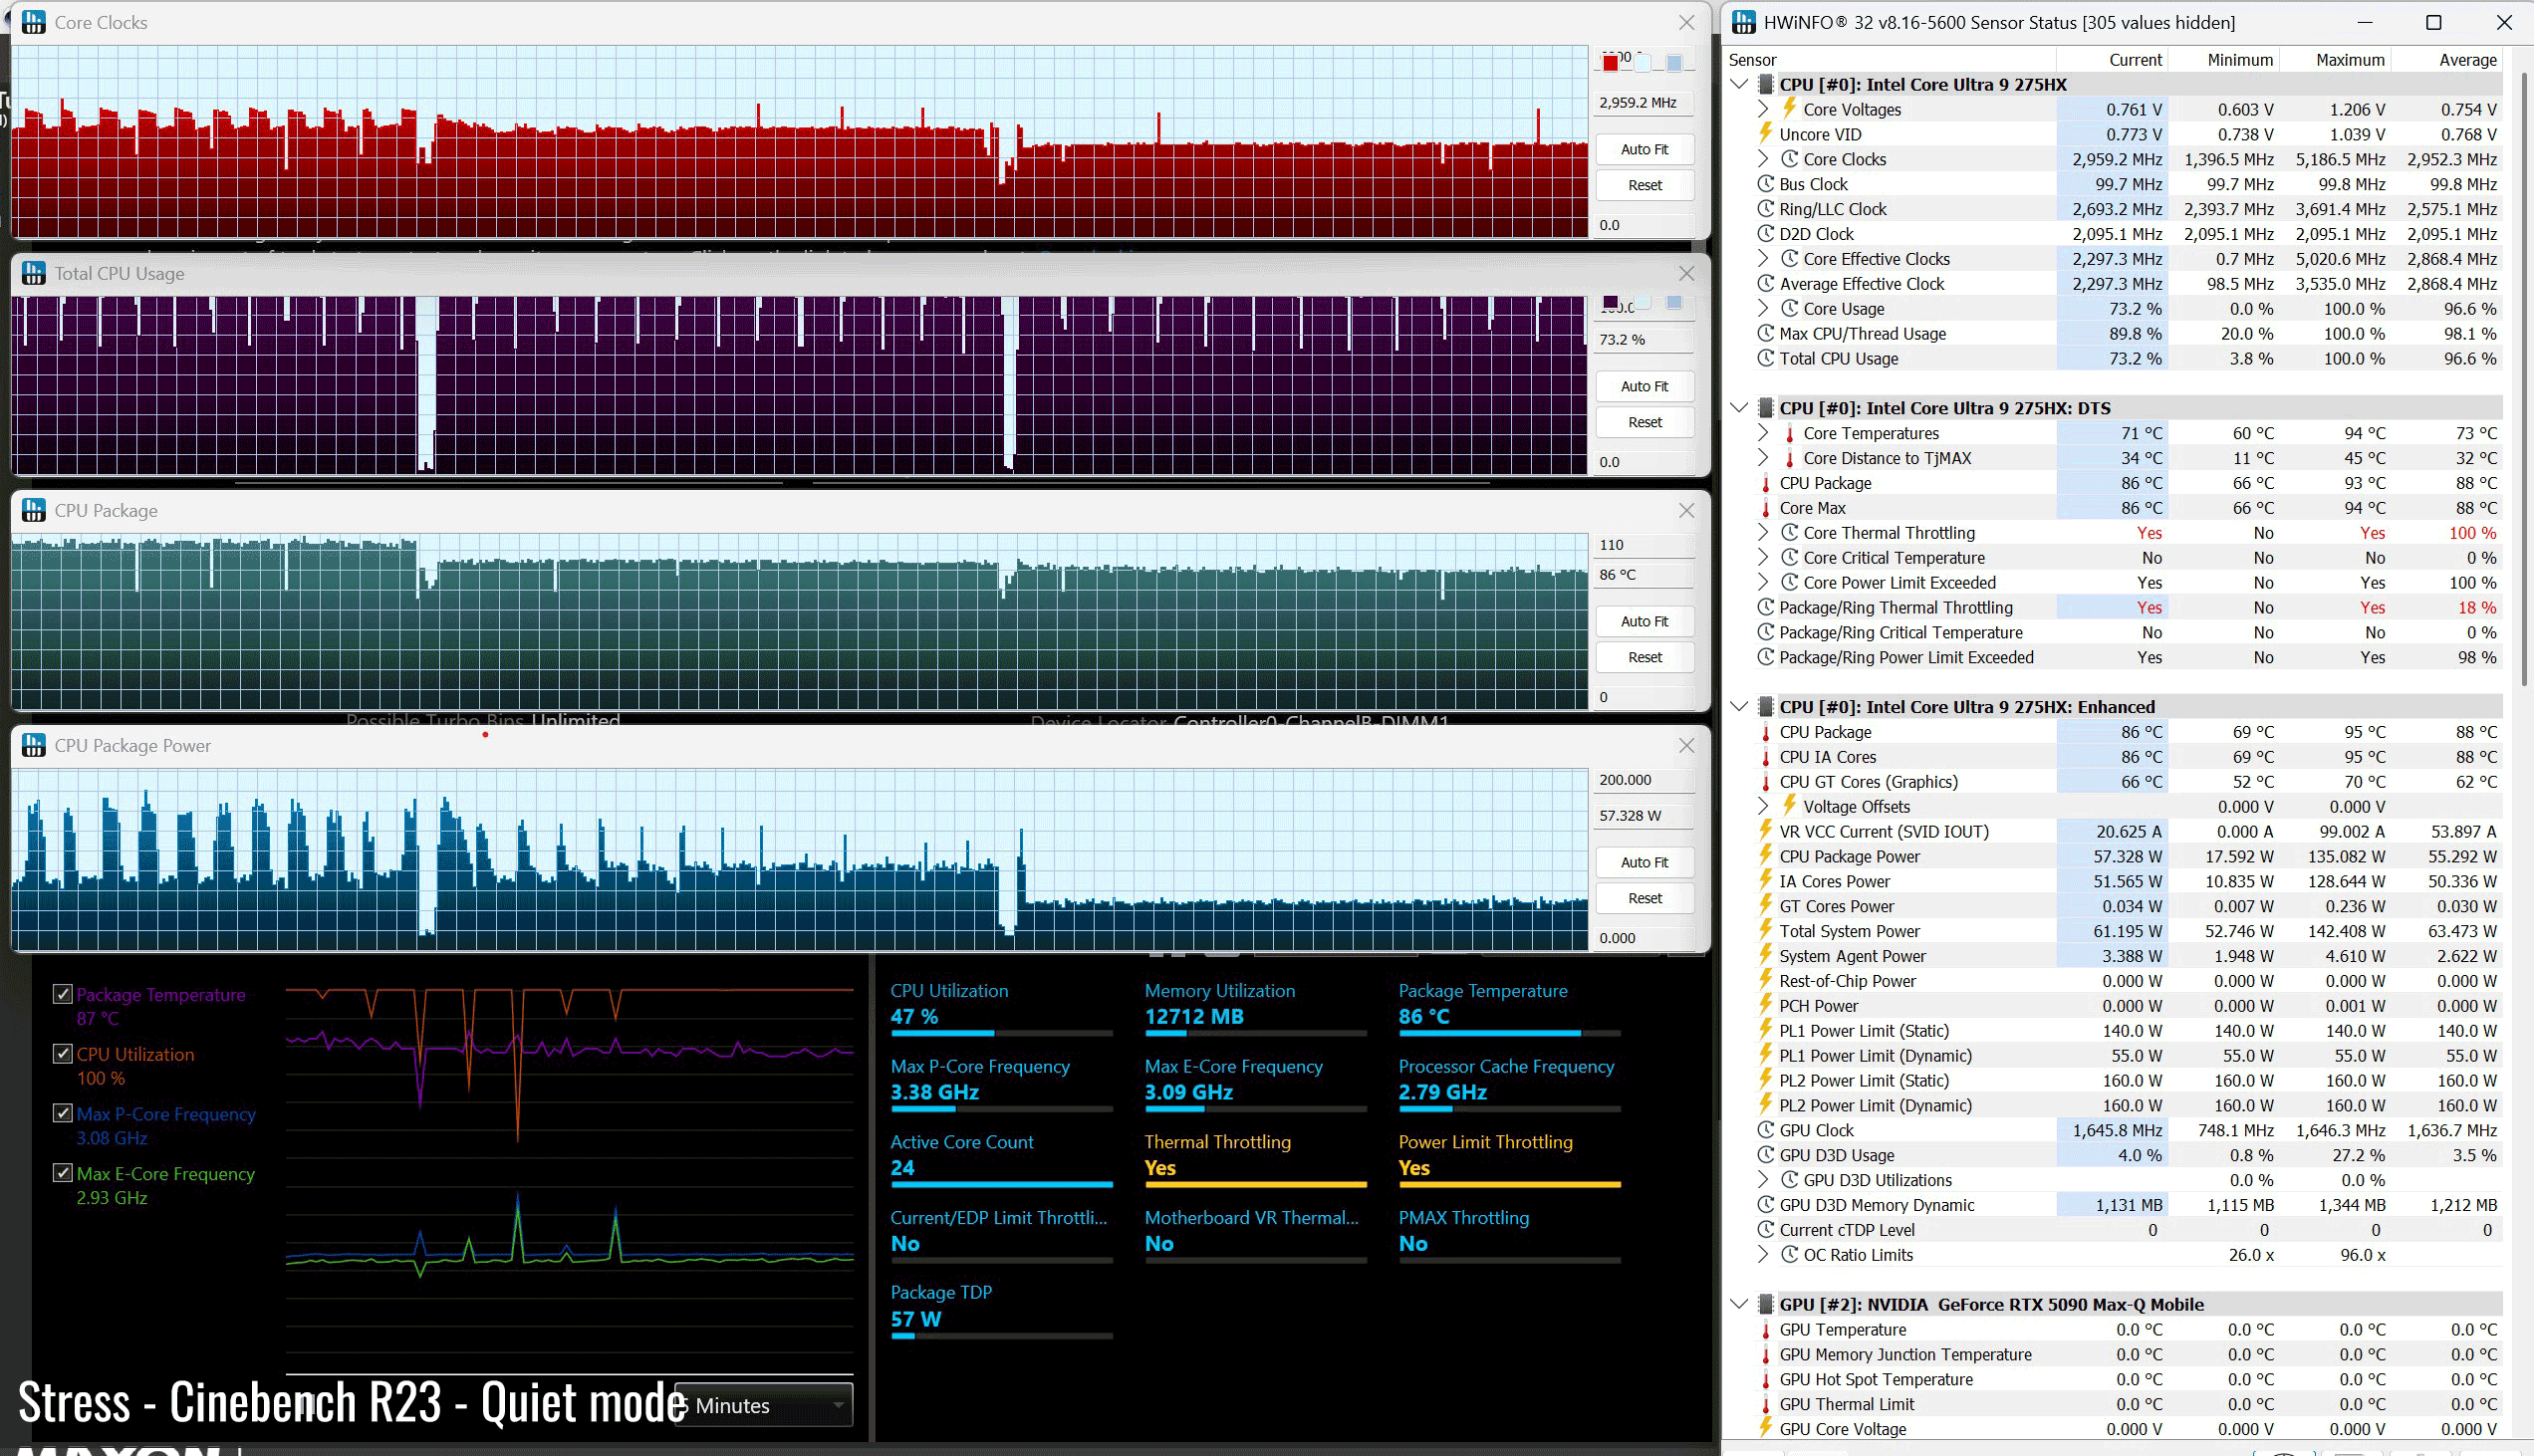This screenshot has height=1456, width=2534.
Task: Click clock icon beside Bus Clock
Action: (x=1765, y=184)
